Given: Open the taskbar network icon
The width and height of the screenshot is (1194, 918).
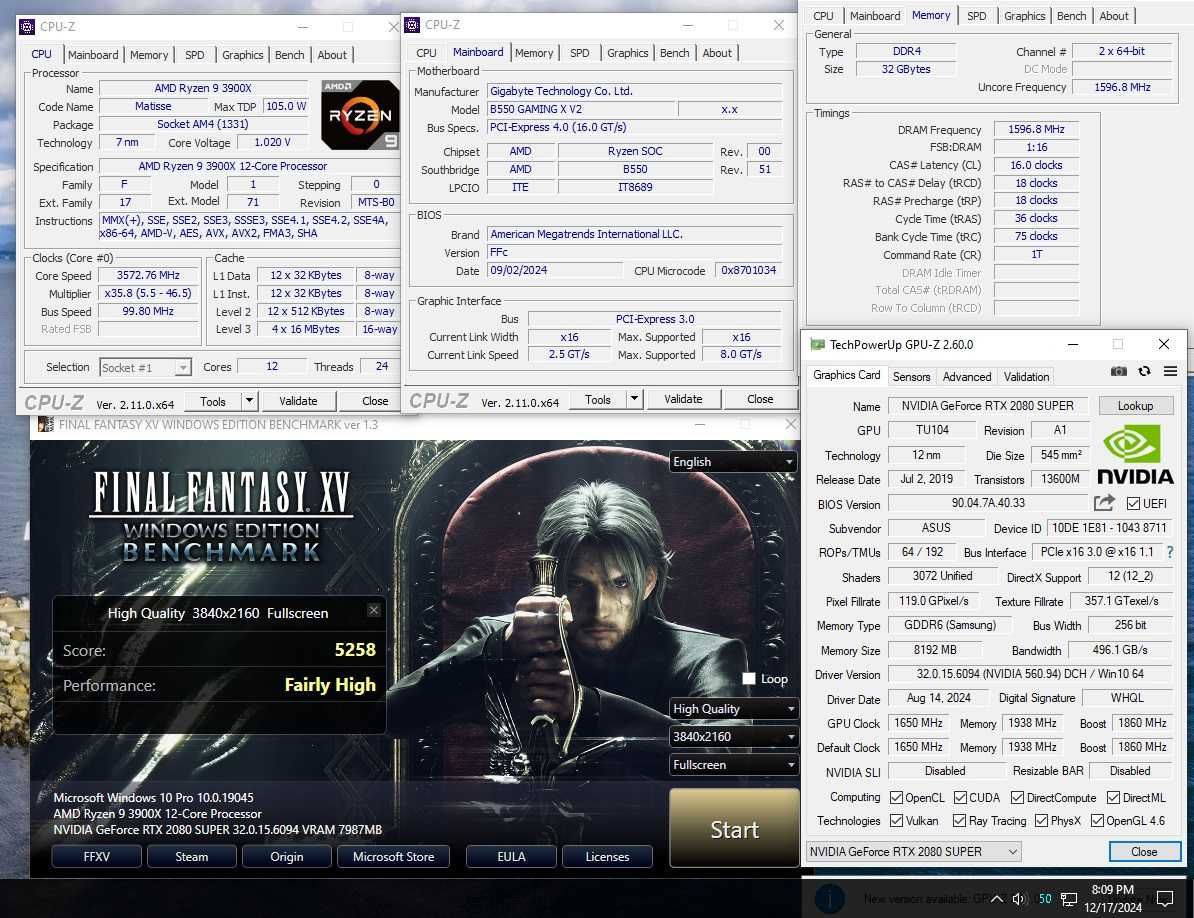Looking at the screenshot, I should (1069, 899).
